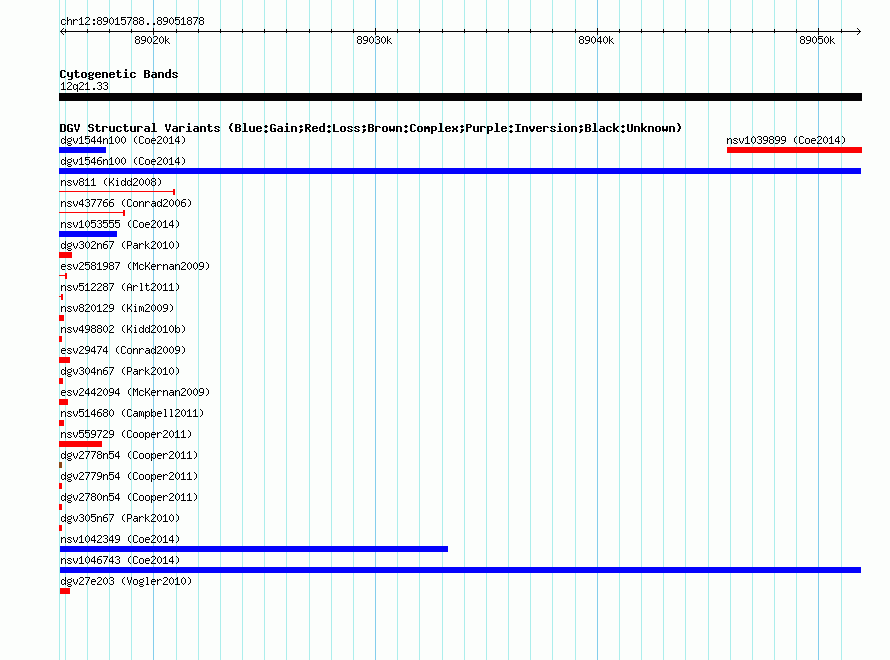Open nsv820129 (Kim2009) variant label
This screenshot has width=890, height=660.
(117, 308)
